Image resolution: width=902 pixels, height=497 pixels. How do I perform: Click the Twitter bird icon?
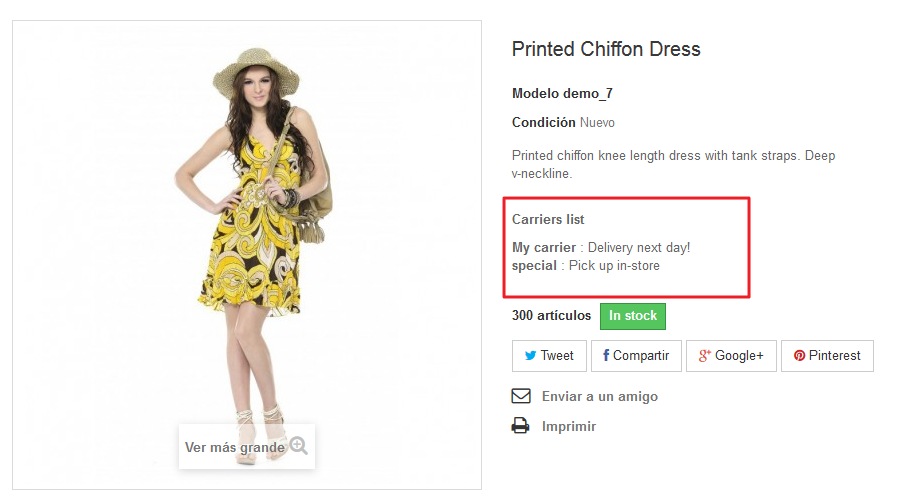coord(530,355)
